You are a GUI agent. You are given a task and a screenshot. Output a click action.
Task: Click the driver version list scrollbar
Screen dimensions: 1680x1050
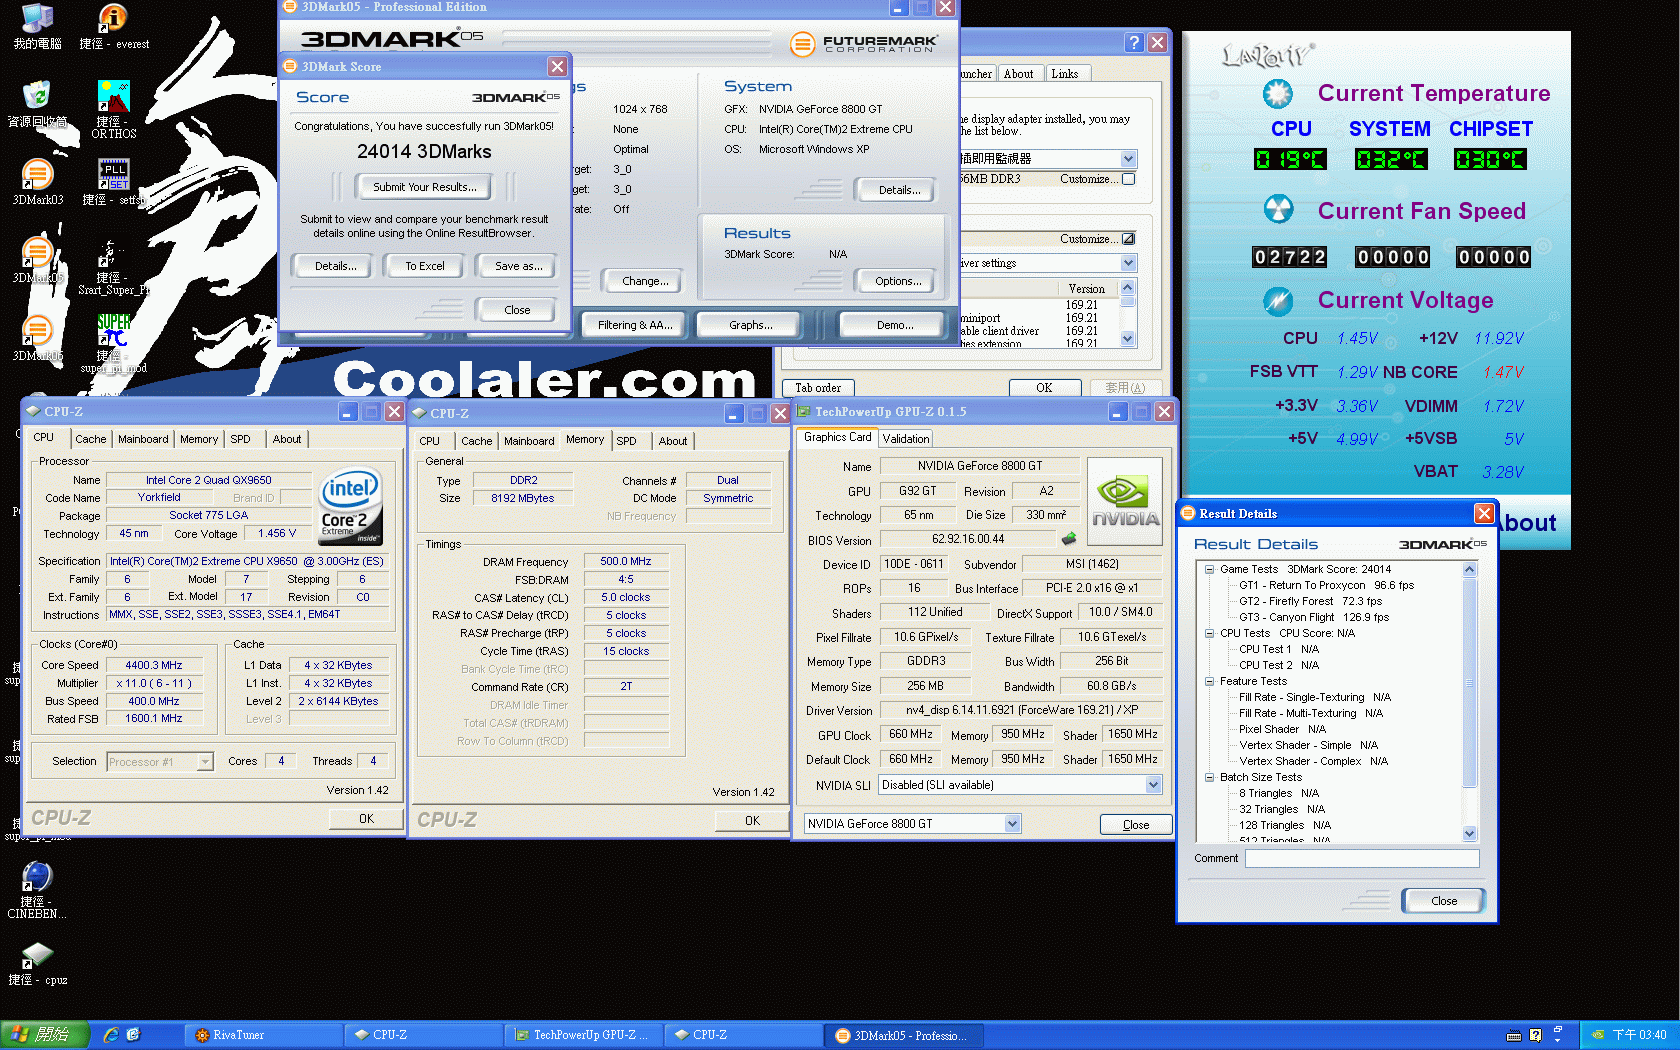tap(1128, 315)
